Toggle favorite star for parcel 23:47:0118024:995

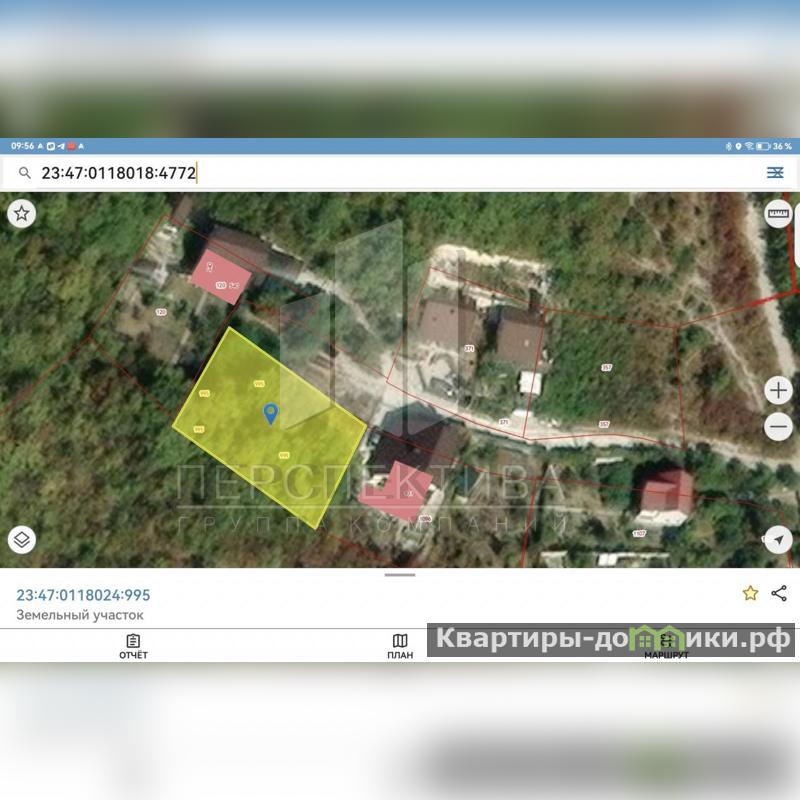(x=750, y=593)
